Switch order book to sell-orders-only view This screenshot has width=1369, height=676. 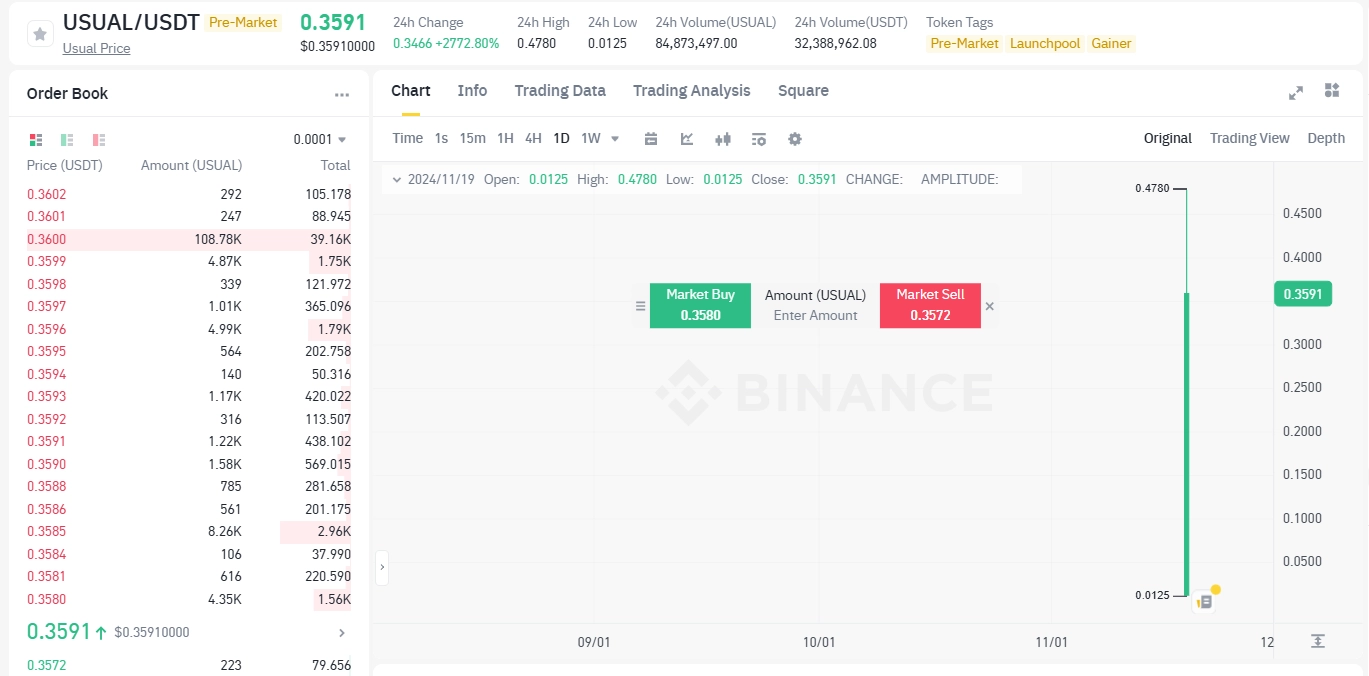pyautogui.click(x=99, y=139)
